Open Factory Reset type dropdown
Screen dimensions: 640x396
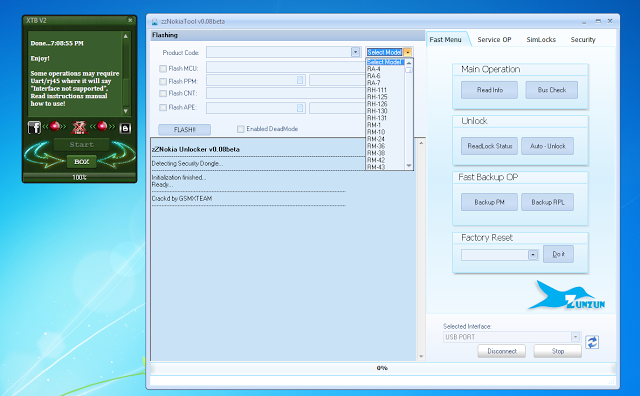point(533,255)
